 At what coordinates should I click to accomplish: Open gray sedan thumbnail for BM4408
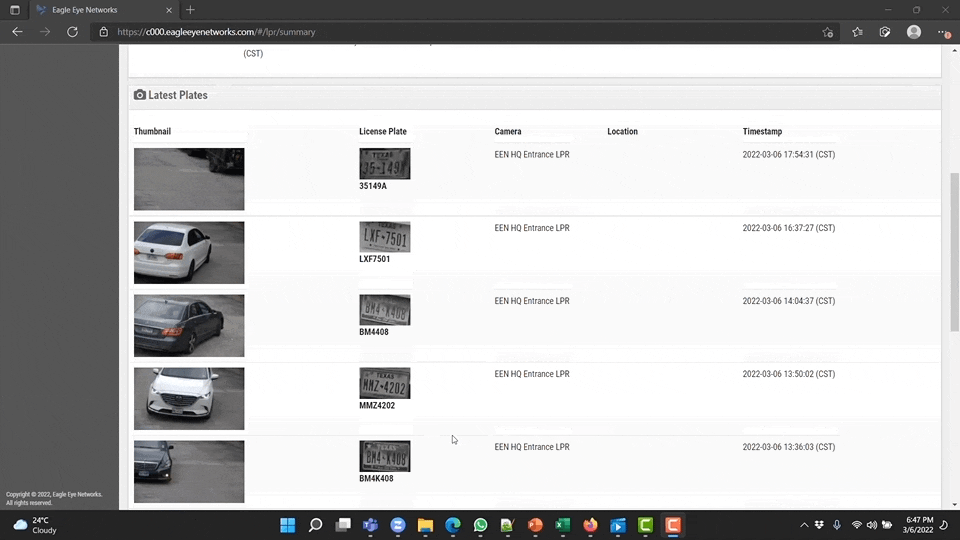(x=189, y=326)
